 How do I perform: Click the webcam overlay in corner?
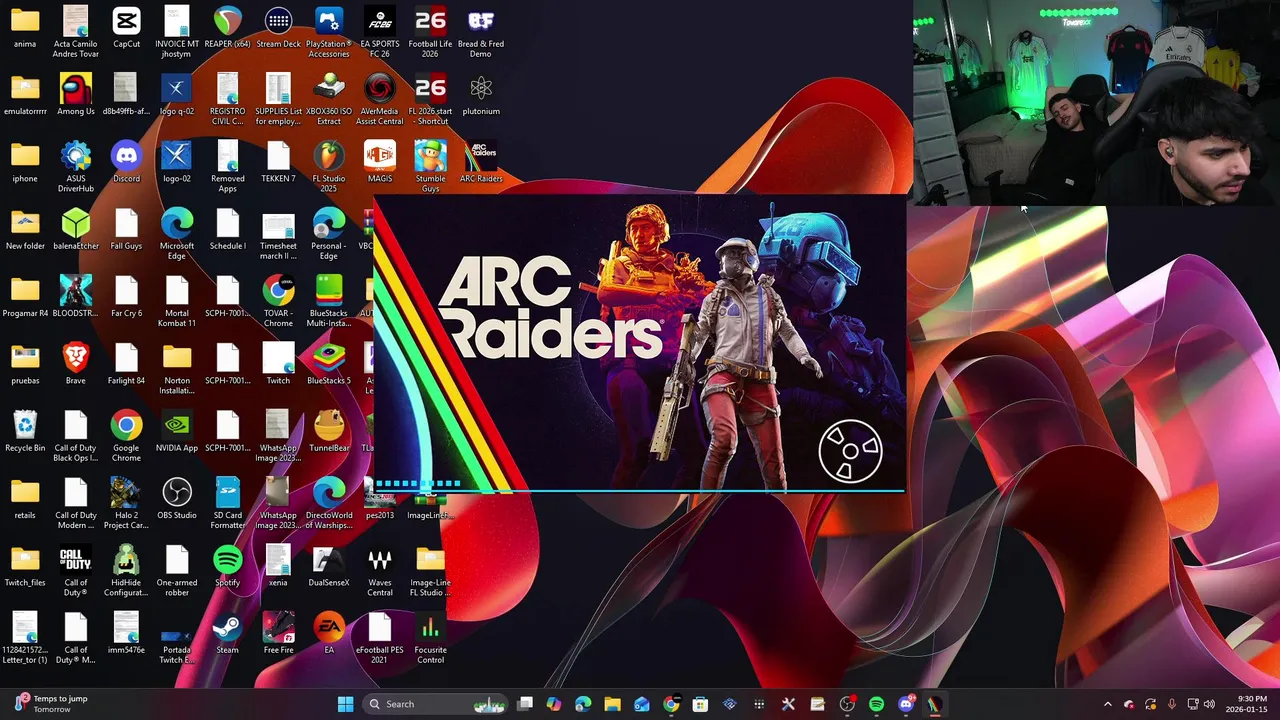(1096, 103)
